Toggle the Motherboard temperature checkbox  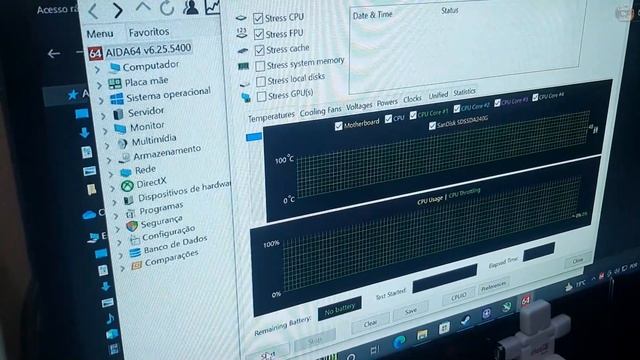pos(338,126)
